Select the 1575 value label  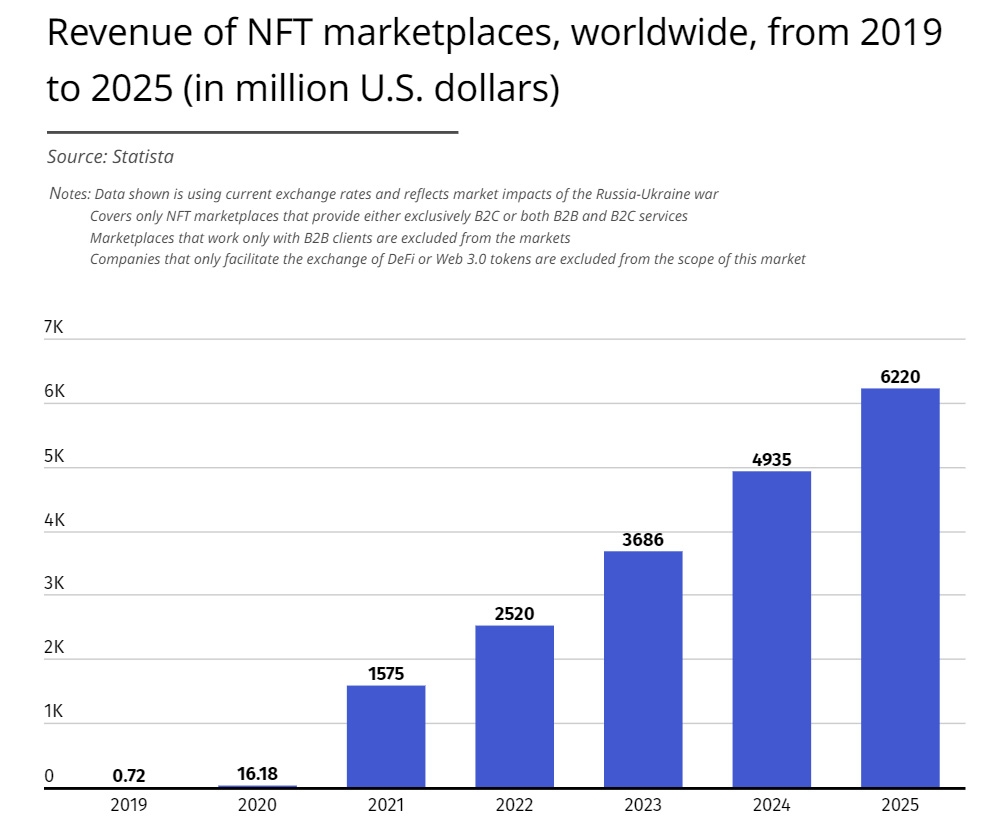click(386, 673)
